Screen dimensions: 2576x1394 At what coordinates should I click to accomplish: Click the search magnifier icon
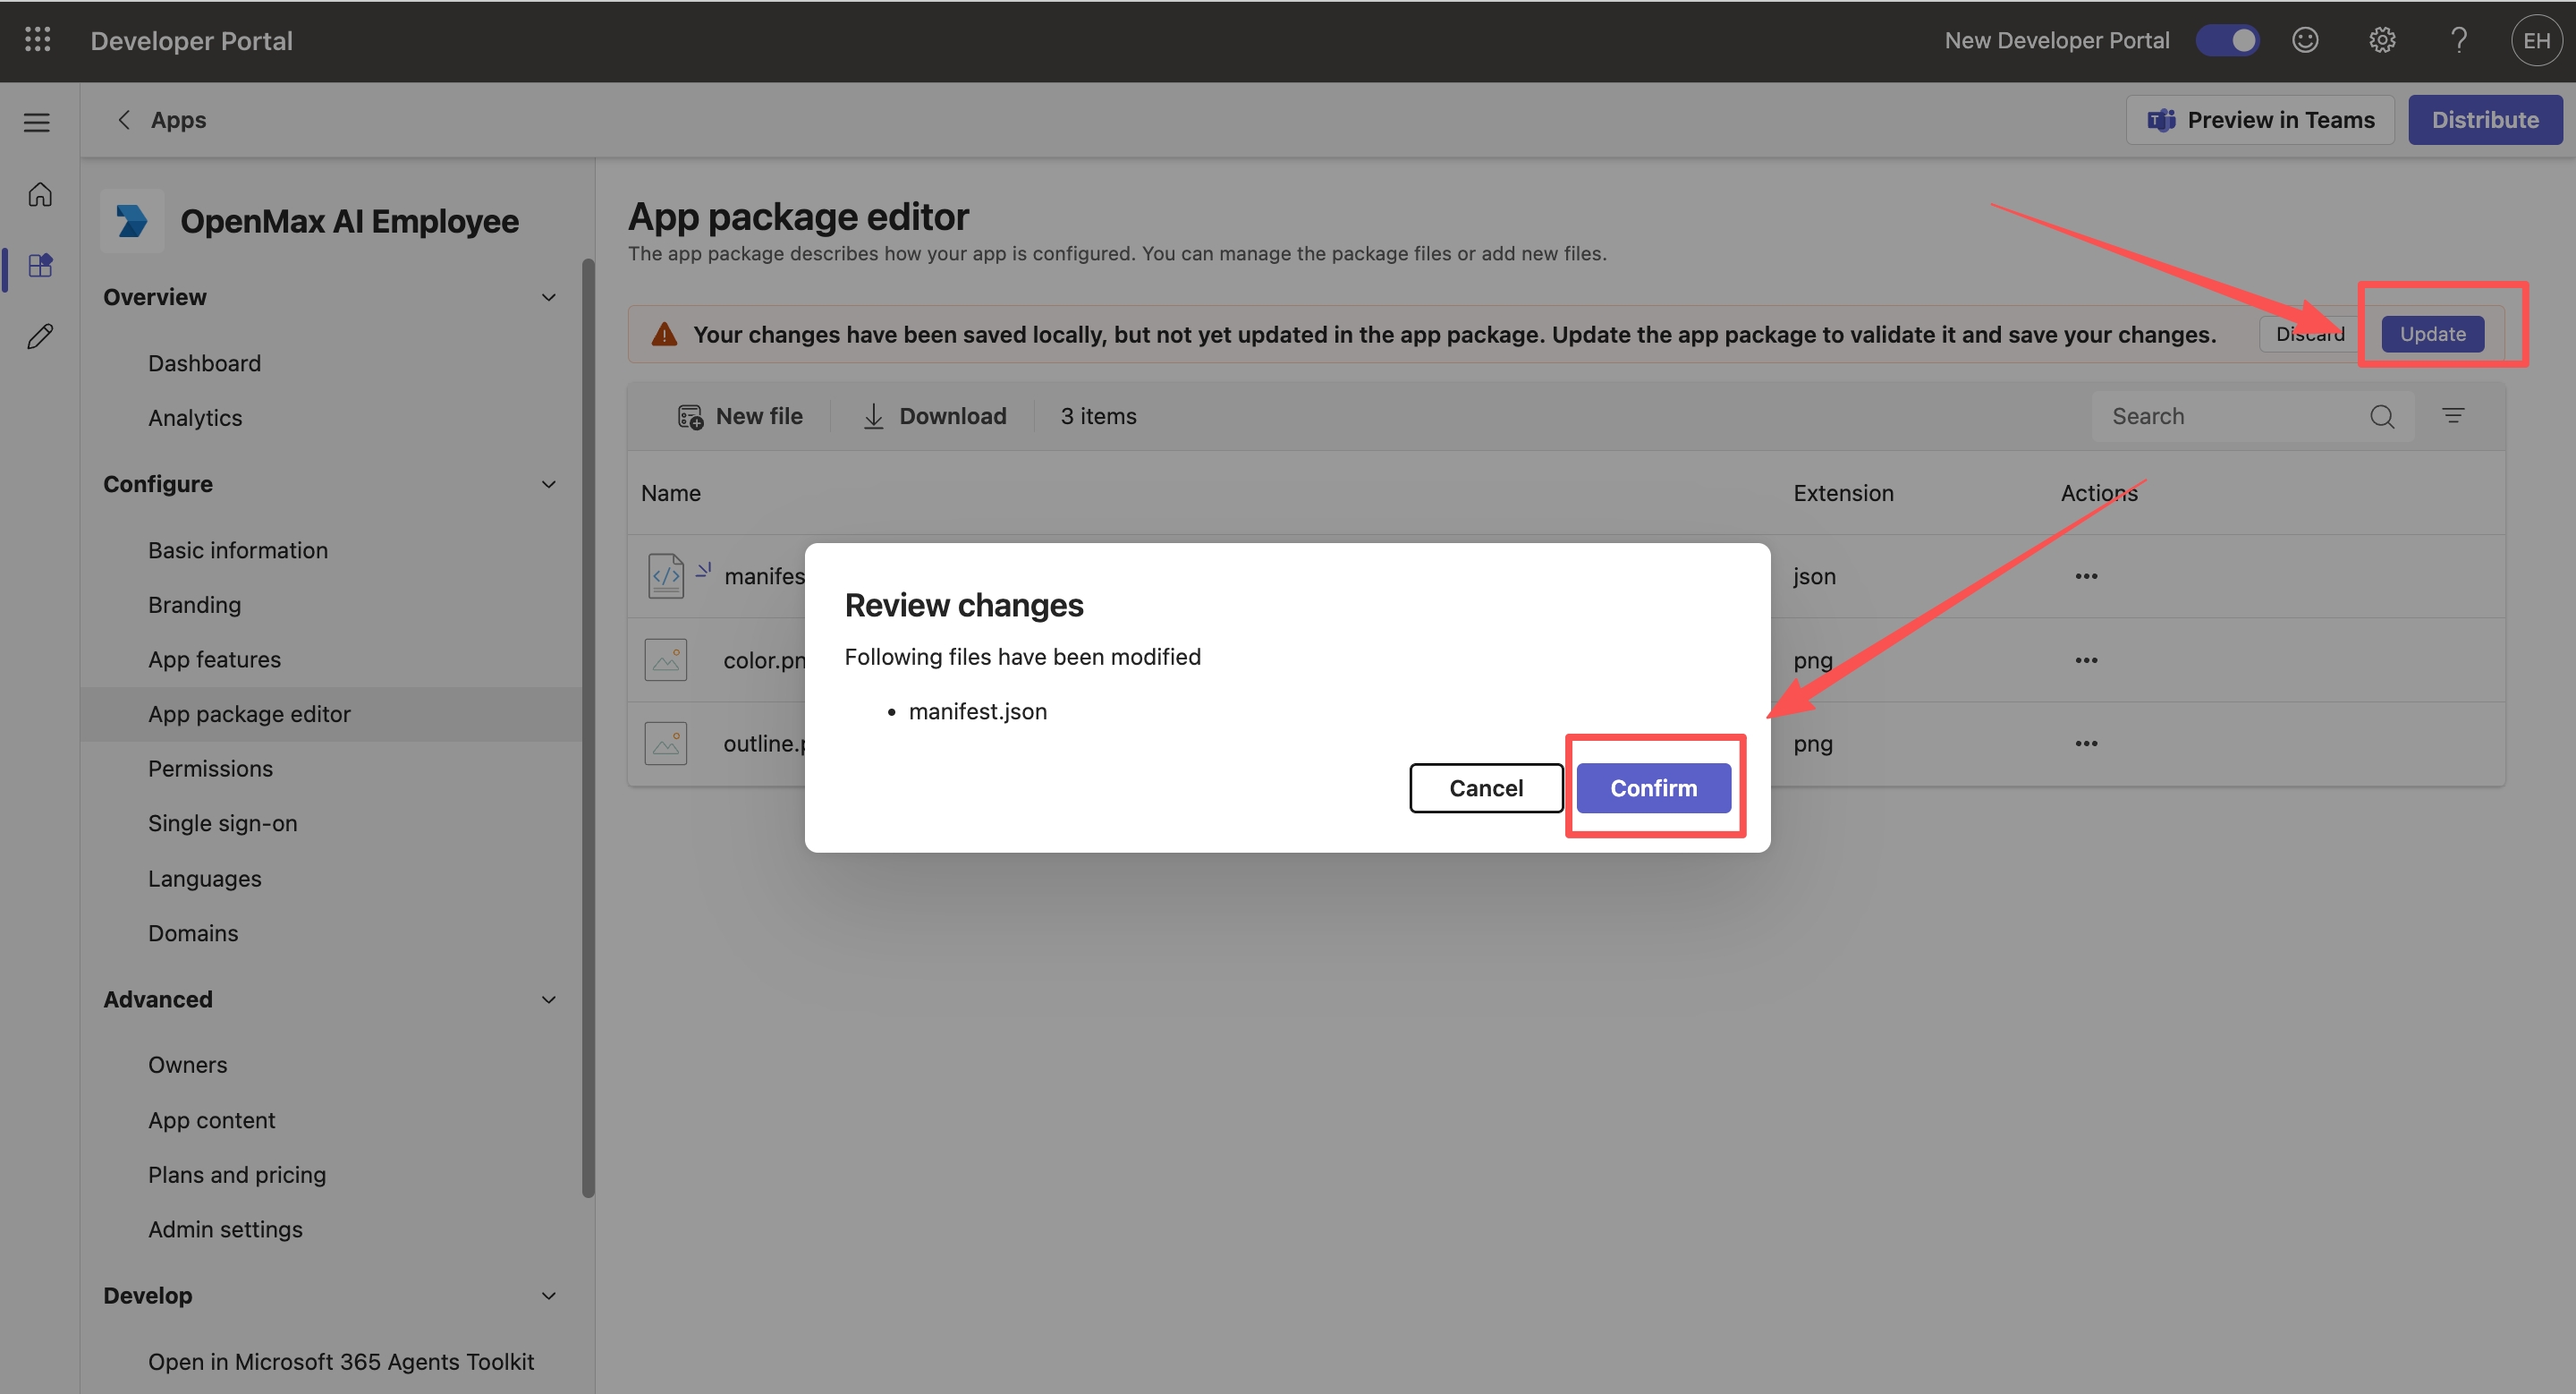(2382, 416)
